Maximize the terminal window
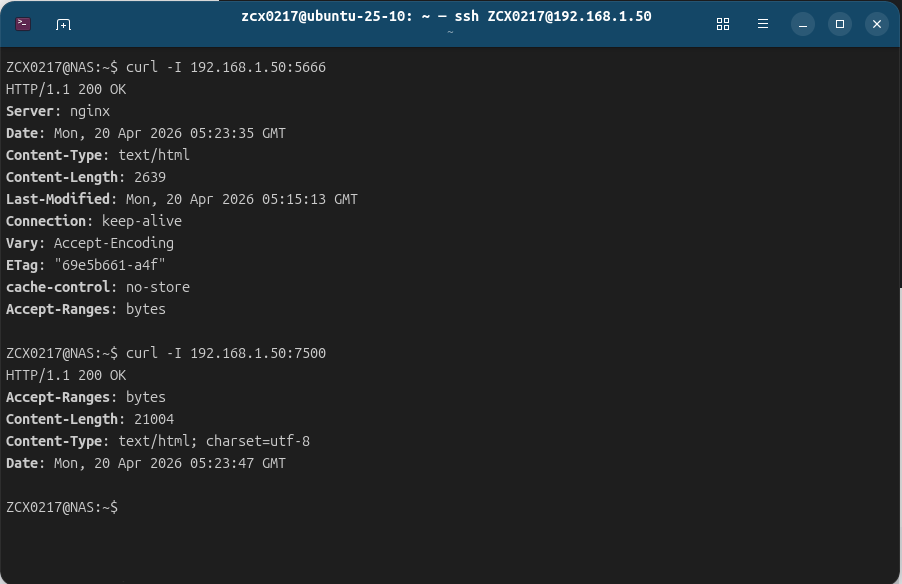Screen dimensions: 902x584 point(840,24)
